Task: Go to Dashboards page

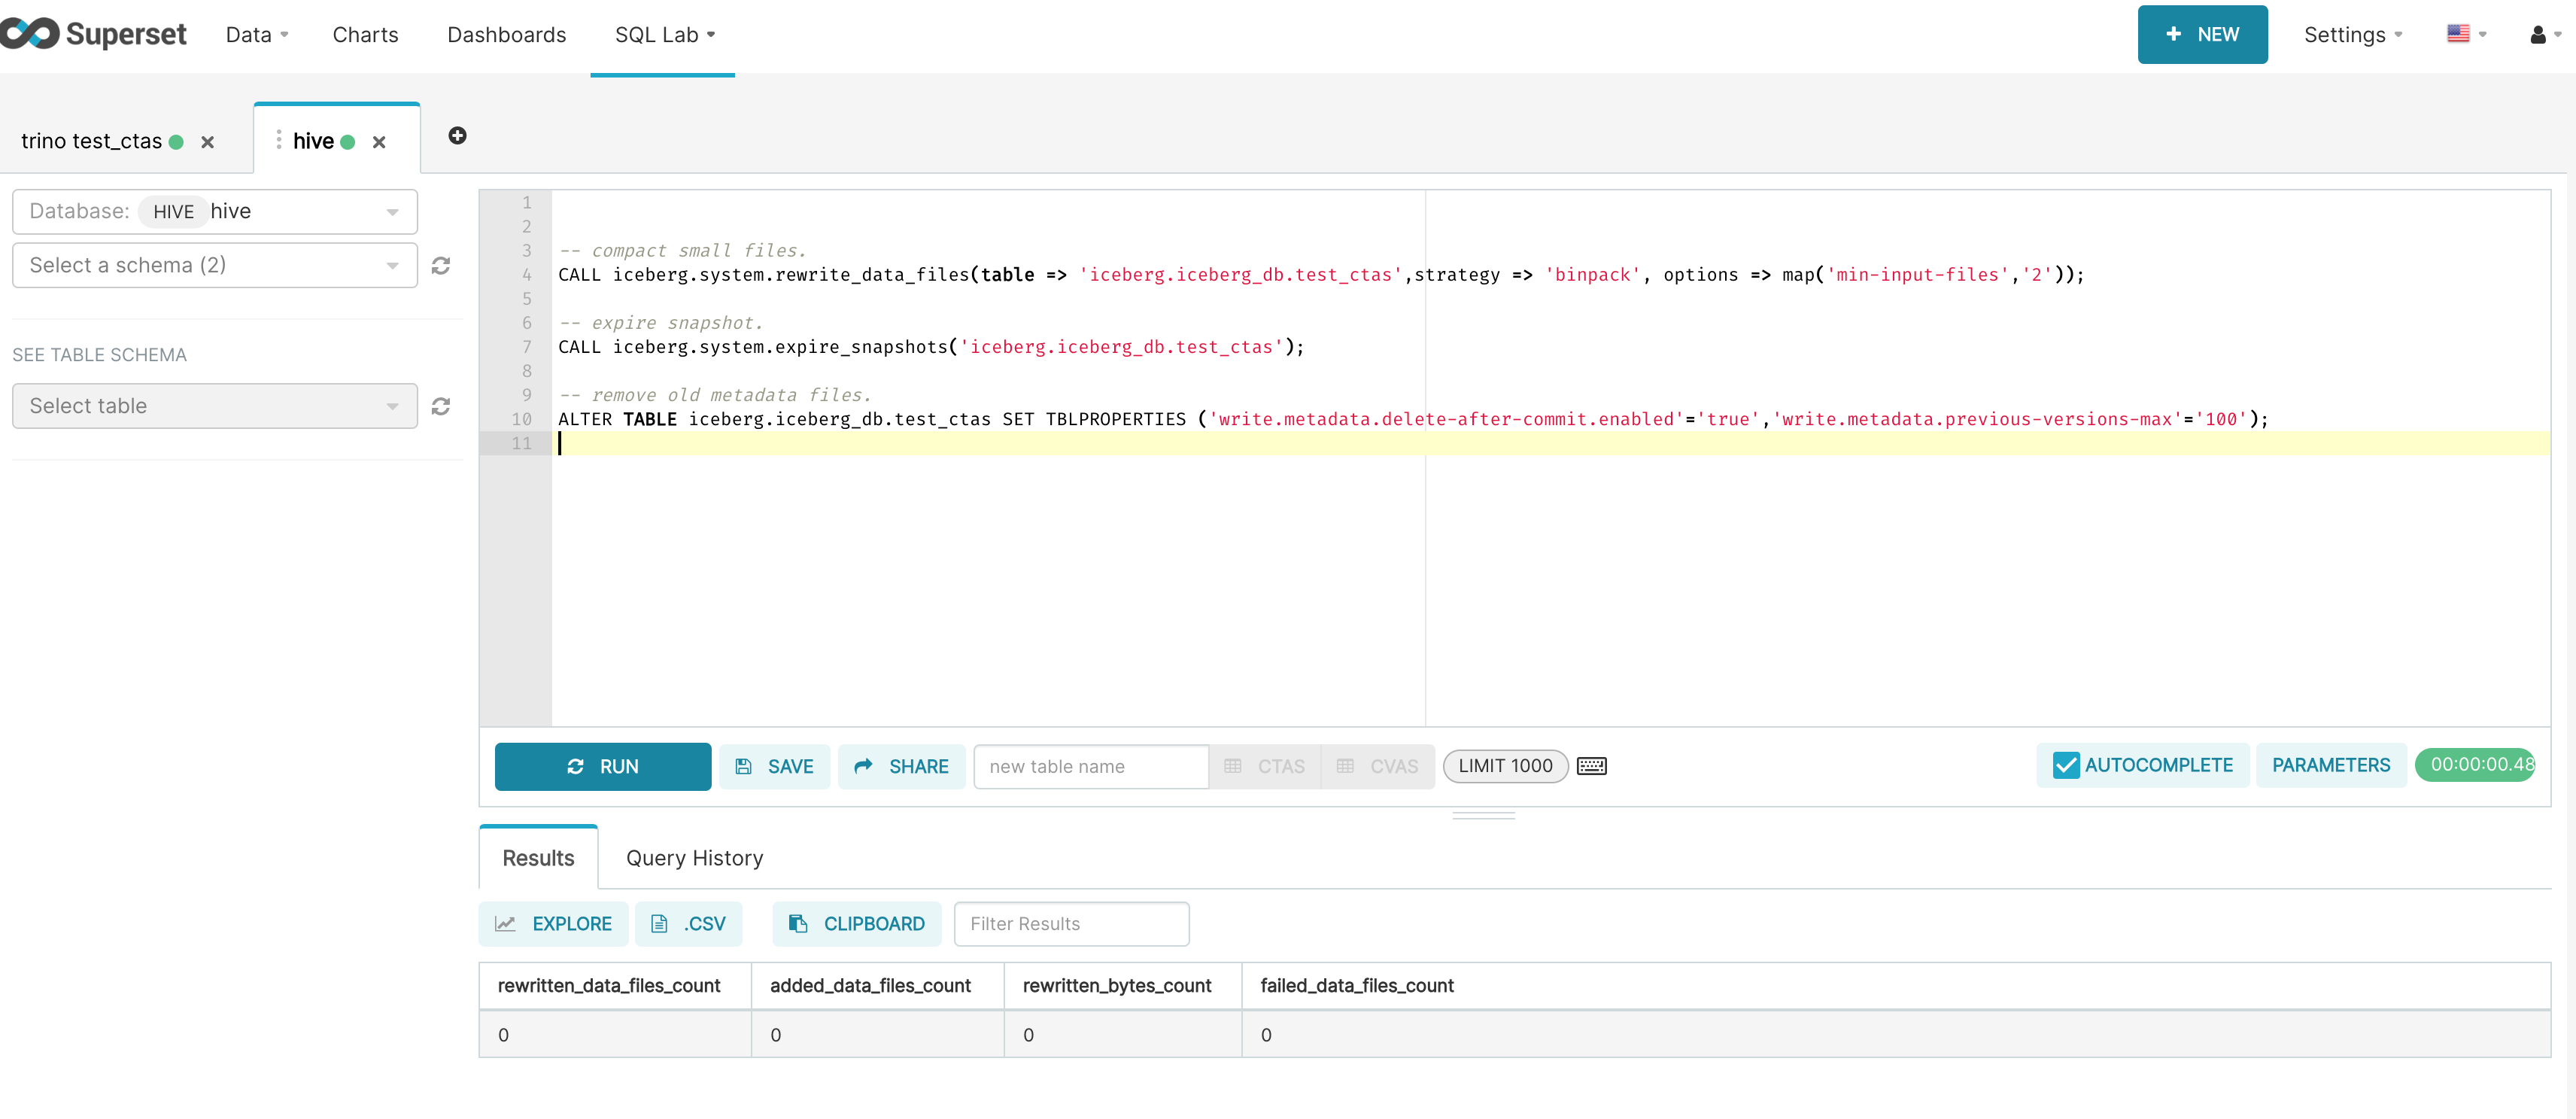Action: coord(506,35)
